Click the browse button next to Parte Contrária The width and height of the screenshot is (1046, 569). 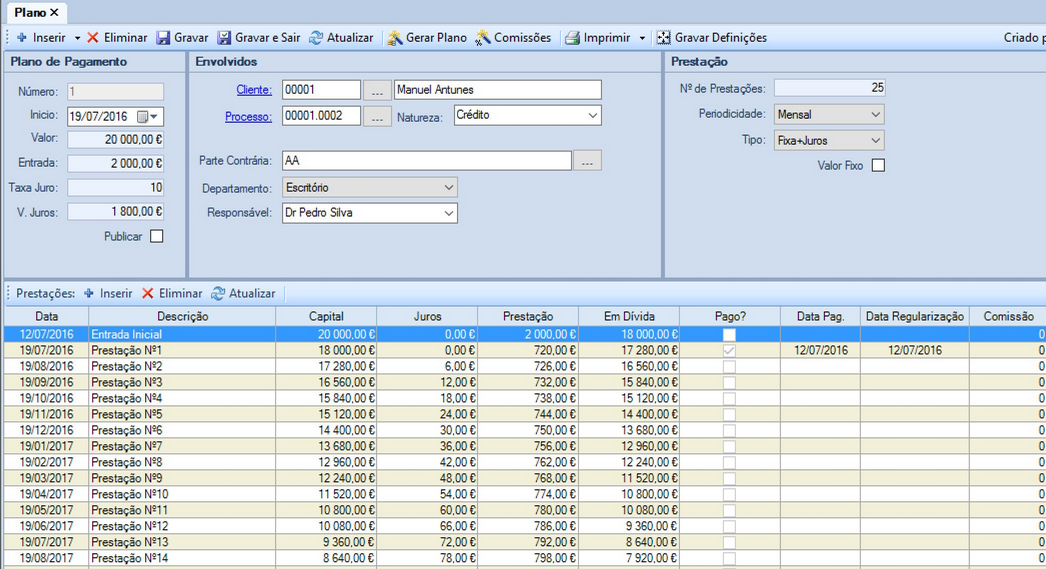(587, 161)
